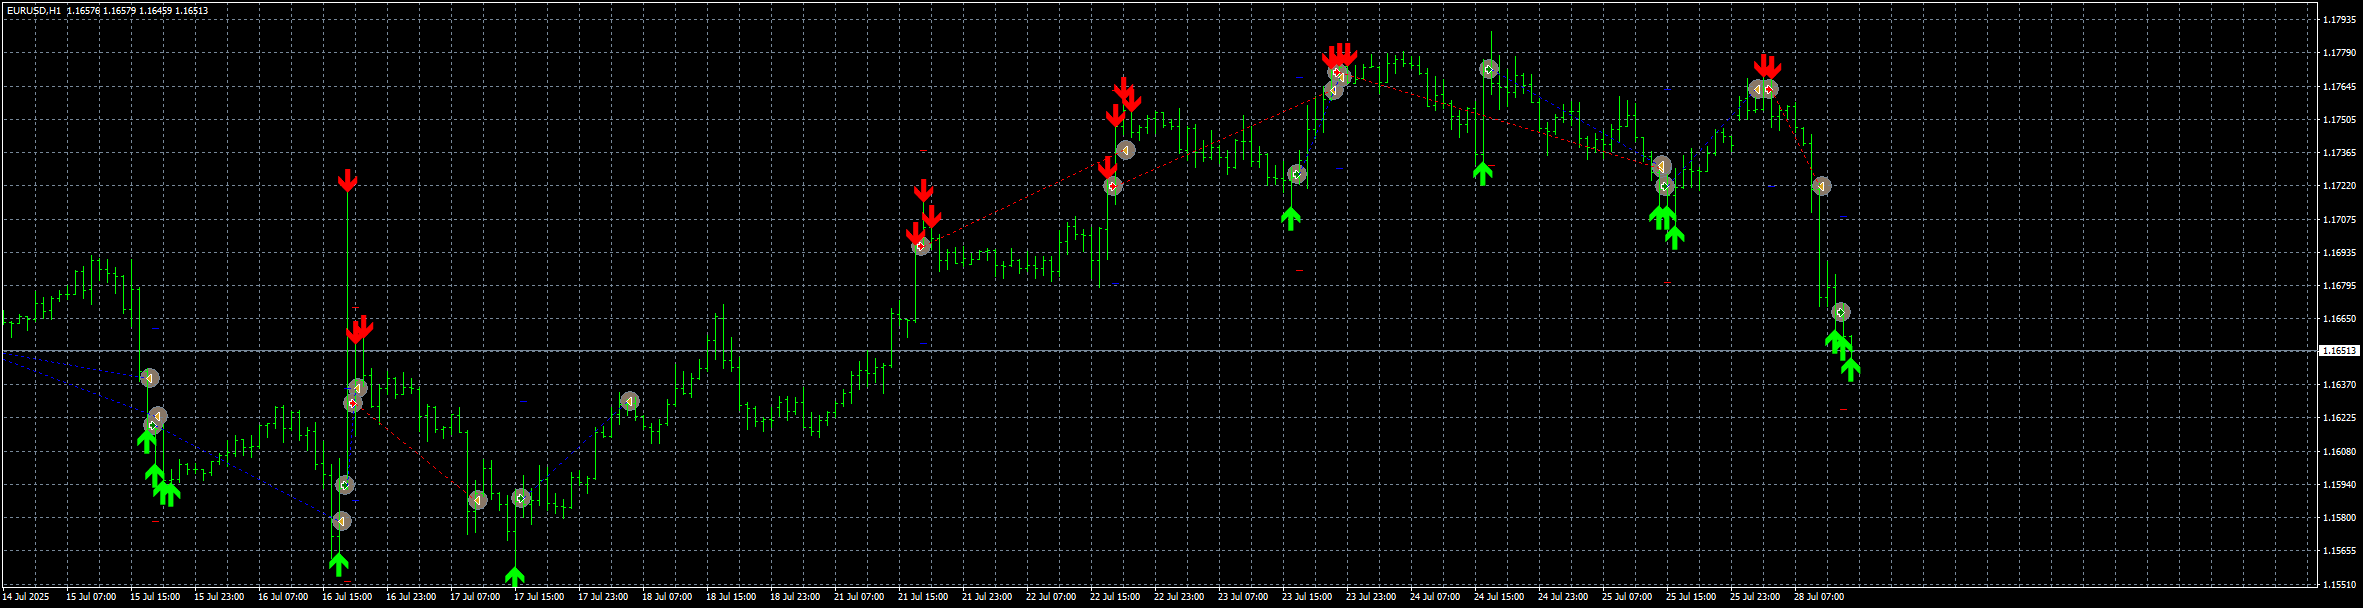This screenshot has width=2363, height=608.
Task: Click the green-dot trade circle near 1.16650 on 28 Jul
Action: [1840, 312]
